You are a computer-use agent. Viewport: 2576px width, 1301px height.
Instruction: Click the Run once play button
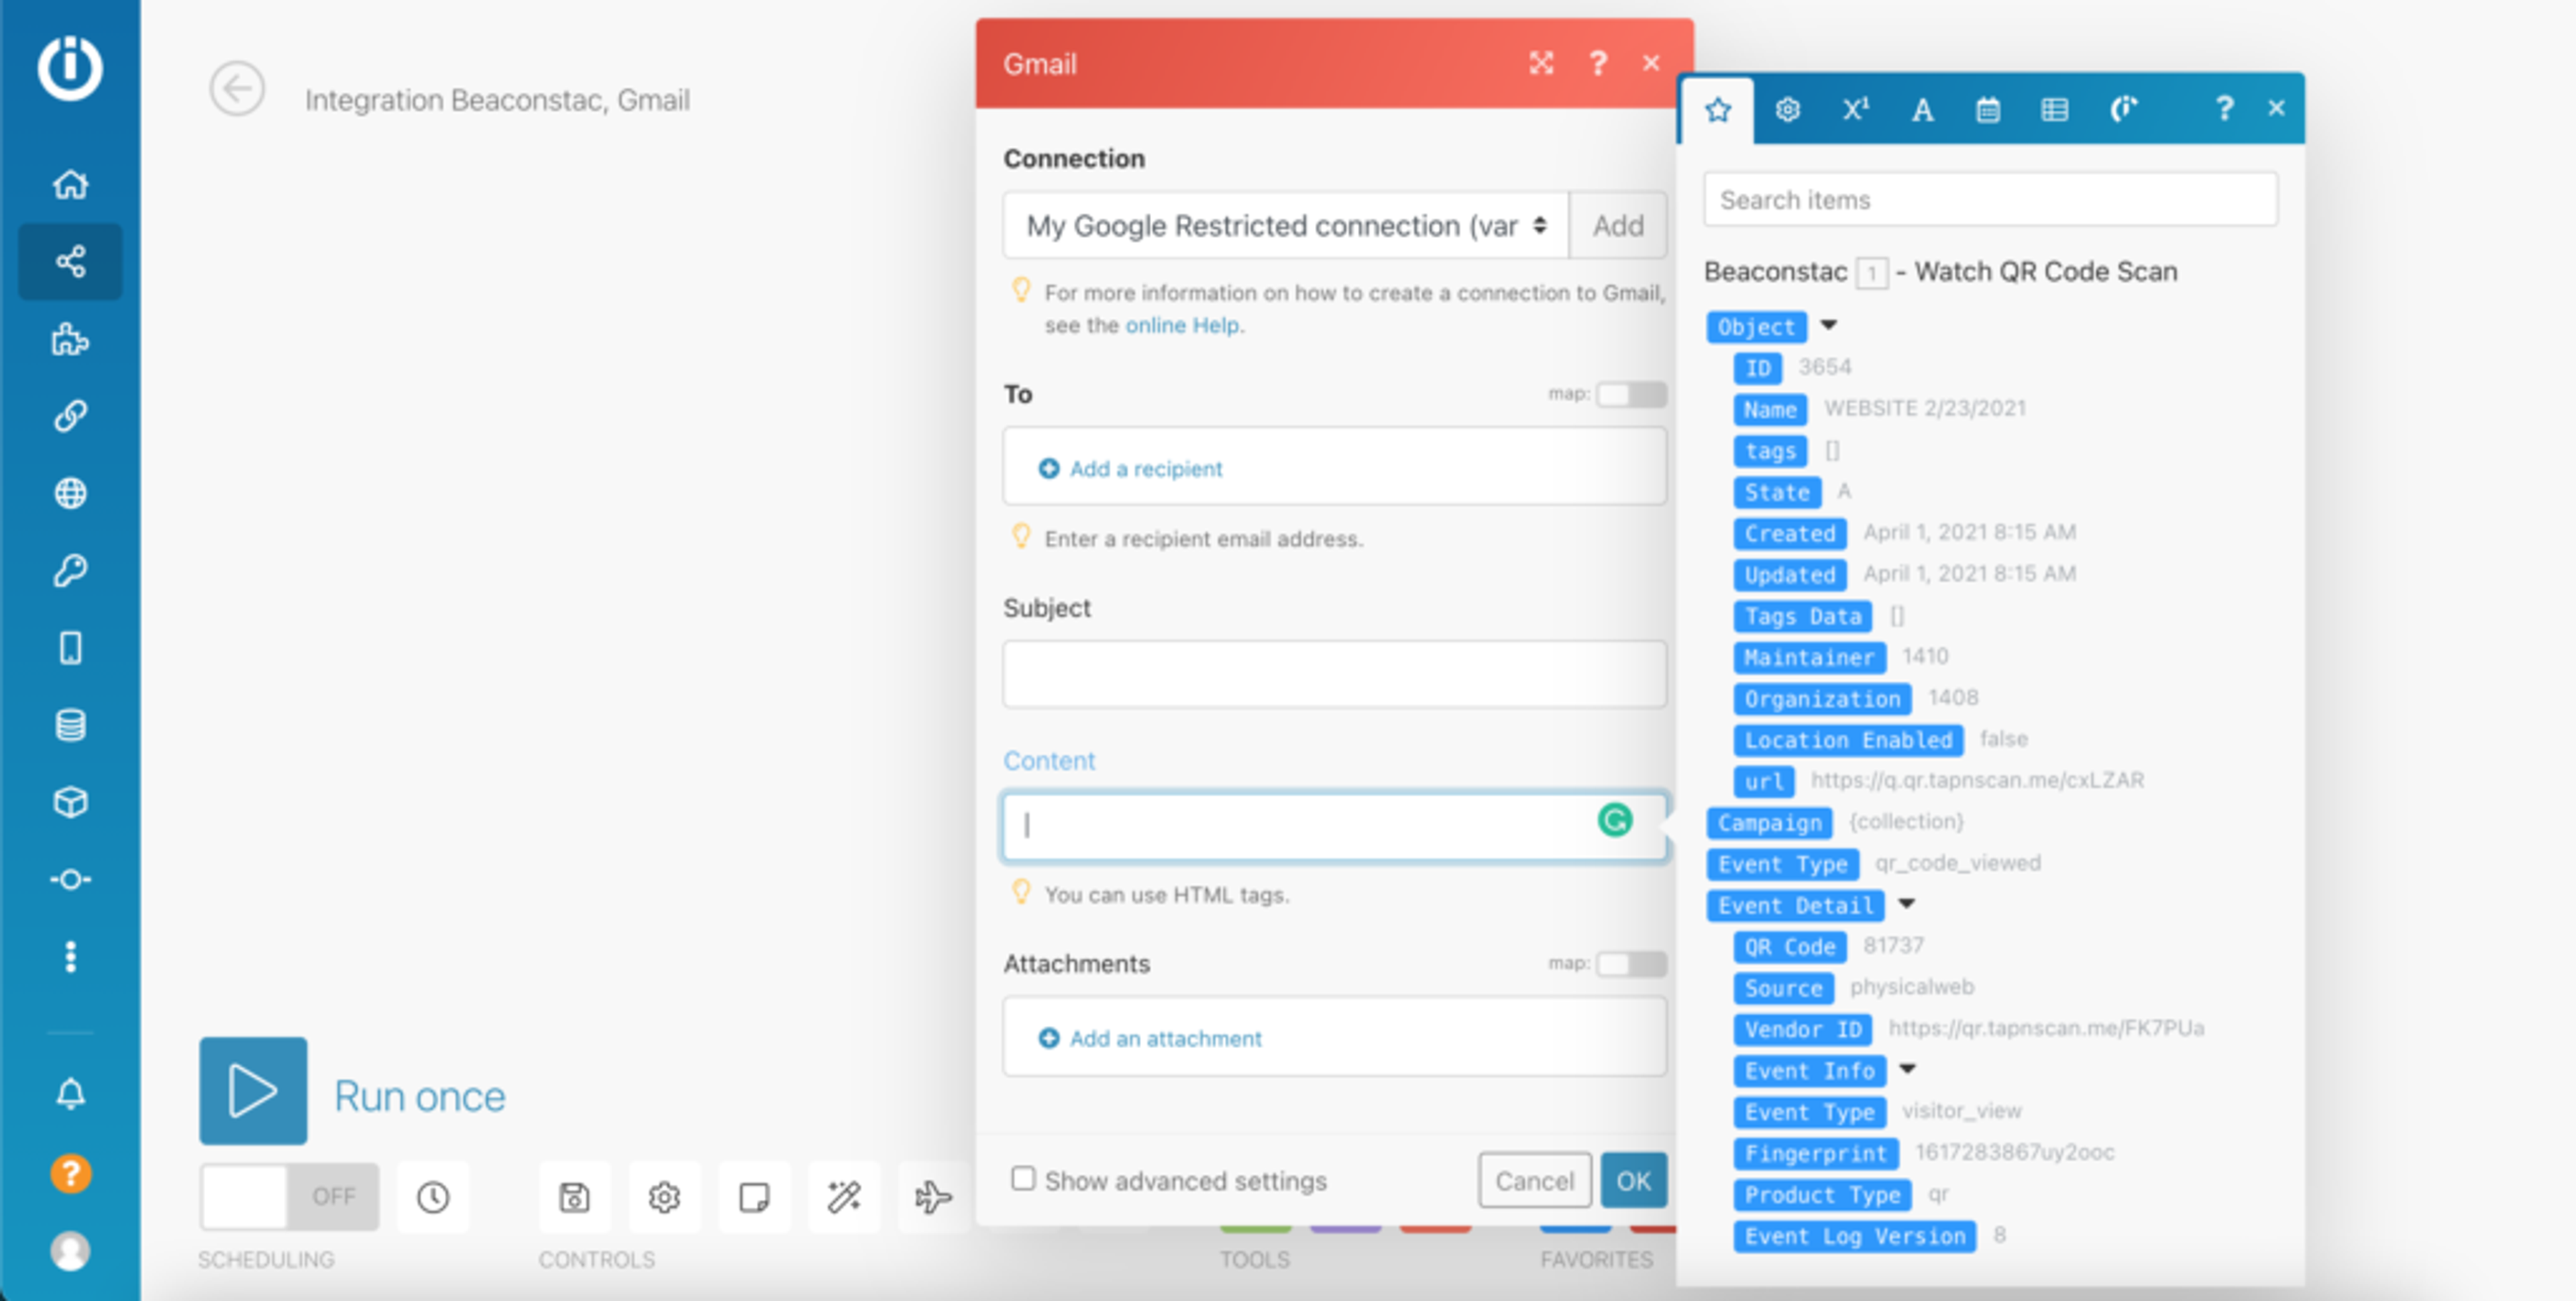tap(253, 1091)
